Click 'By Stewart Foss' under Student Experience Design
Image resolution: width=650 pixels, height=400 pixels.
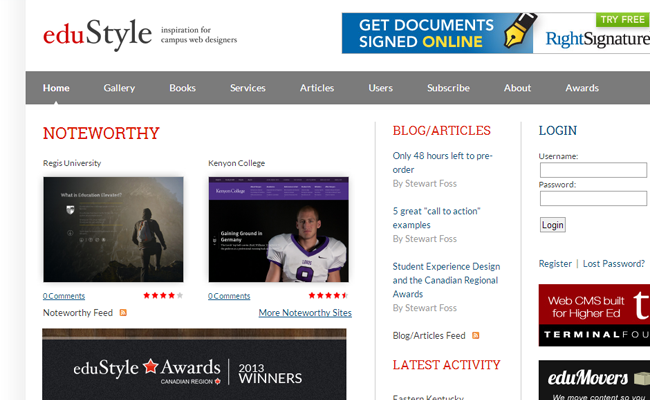tap(424, 308)
